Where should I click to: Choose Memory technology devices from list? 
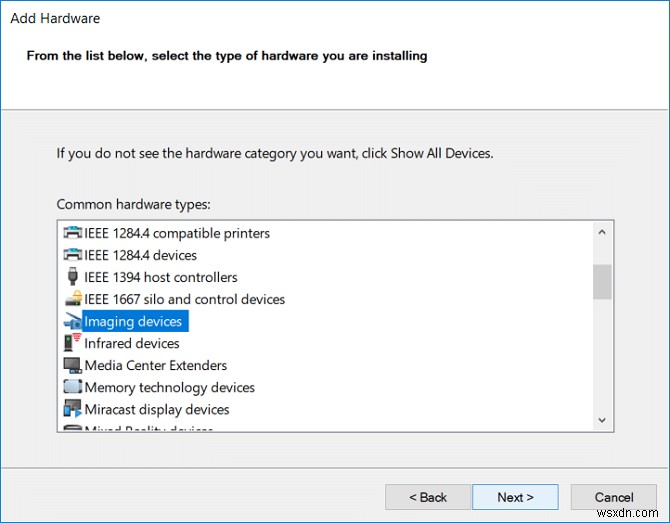point(169,387)
